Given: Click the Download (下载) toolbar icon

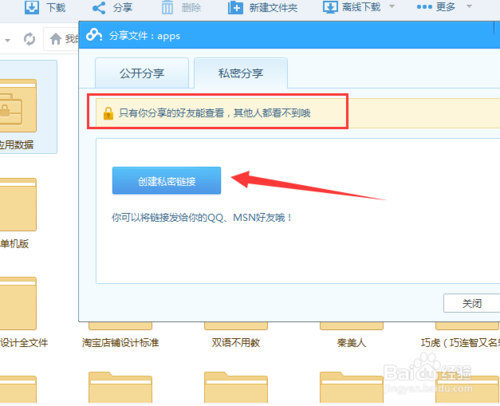Looking at the screenshot, I should [32, 7].
